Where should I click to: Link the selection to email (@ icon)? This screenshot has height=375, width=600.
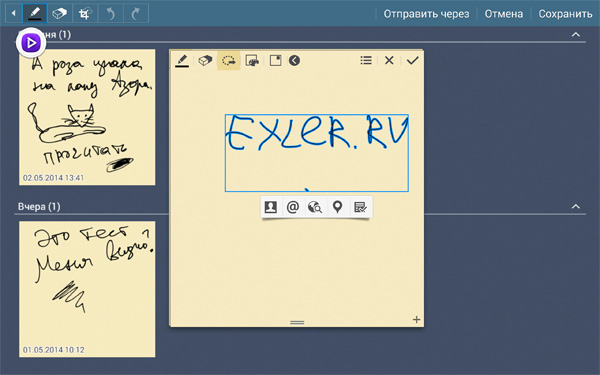(293, 207)
